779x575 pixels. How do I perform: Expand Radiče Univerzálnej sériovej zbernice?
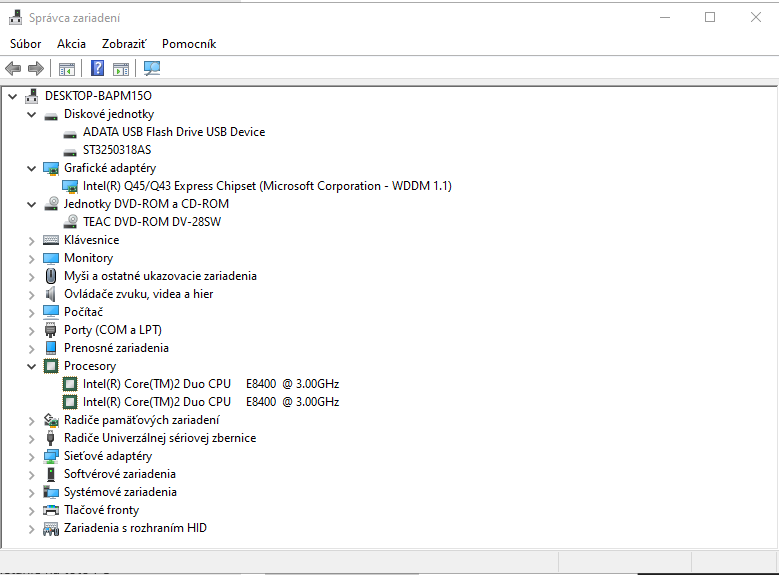pos(32,439)
